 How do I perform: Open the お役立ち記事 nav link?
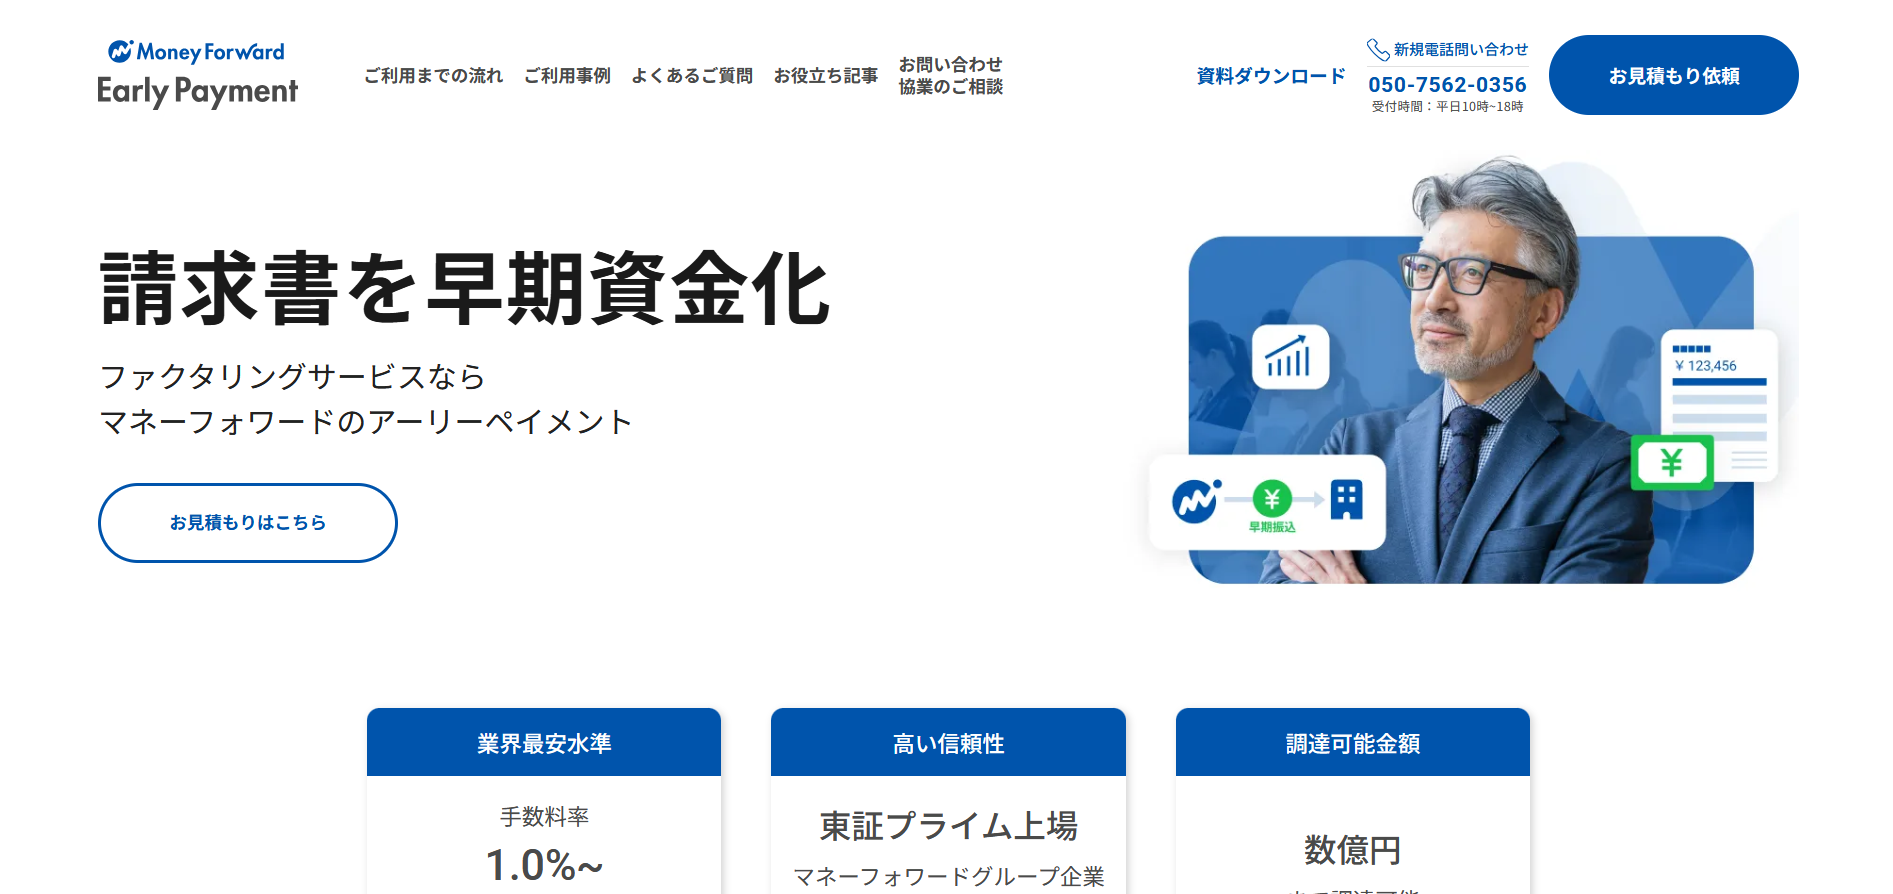point(825,76)
